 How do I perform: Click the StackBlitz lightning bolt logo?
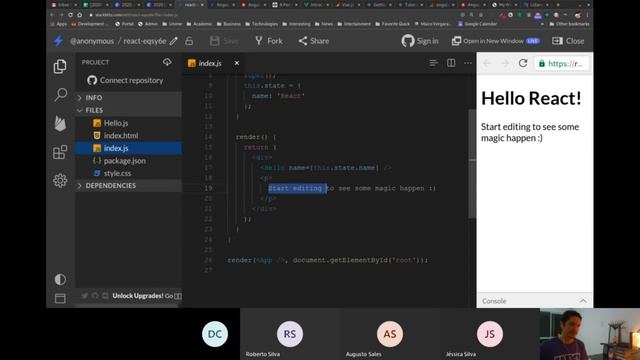pyautogui.click(x=58, y=41)
